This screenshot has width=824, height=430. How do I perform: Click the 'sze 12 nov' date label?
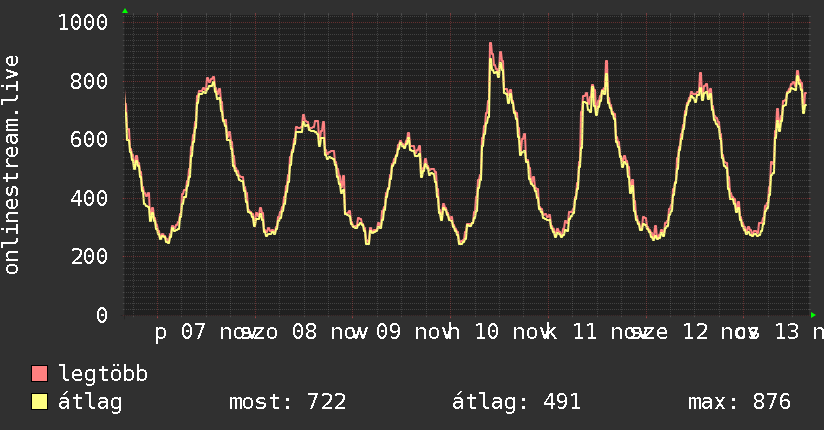pyautogui.click(x=696, y=332)
